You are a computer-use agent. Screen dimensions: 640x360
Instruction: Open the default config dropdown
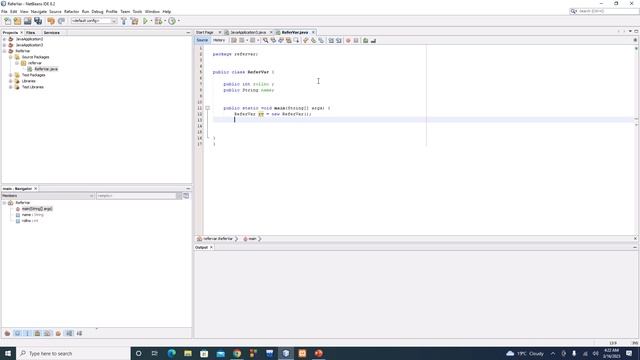click(94, 21)
